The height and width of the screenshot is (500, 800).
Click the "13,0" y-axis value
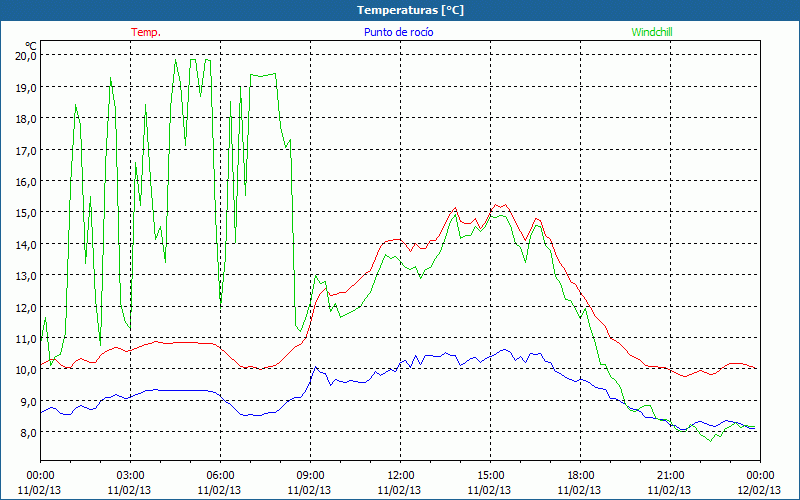27,276
